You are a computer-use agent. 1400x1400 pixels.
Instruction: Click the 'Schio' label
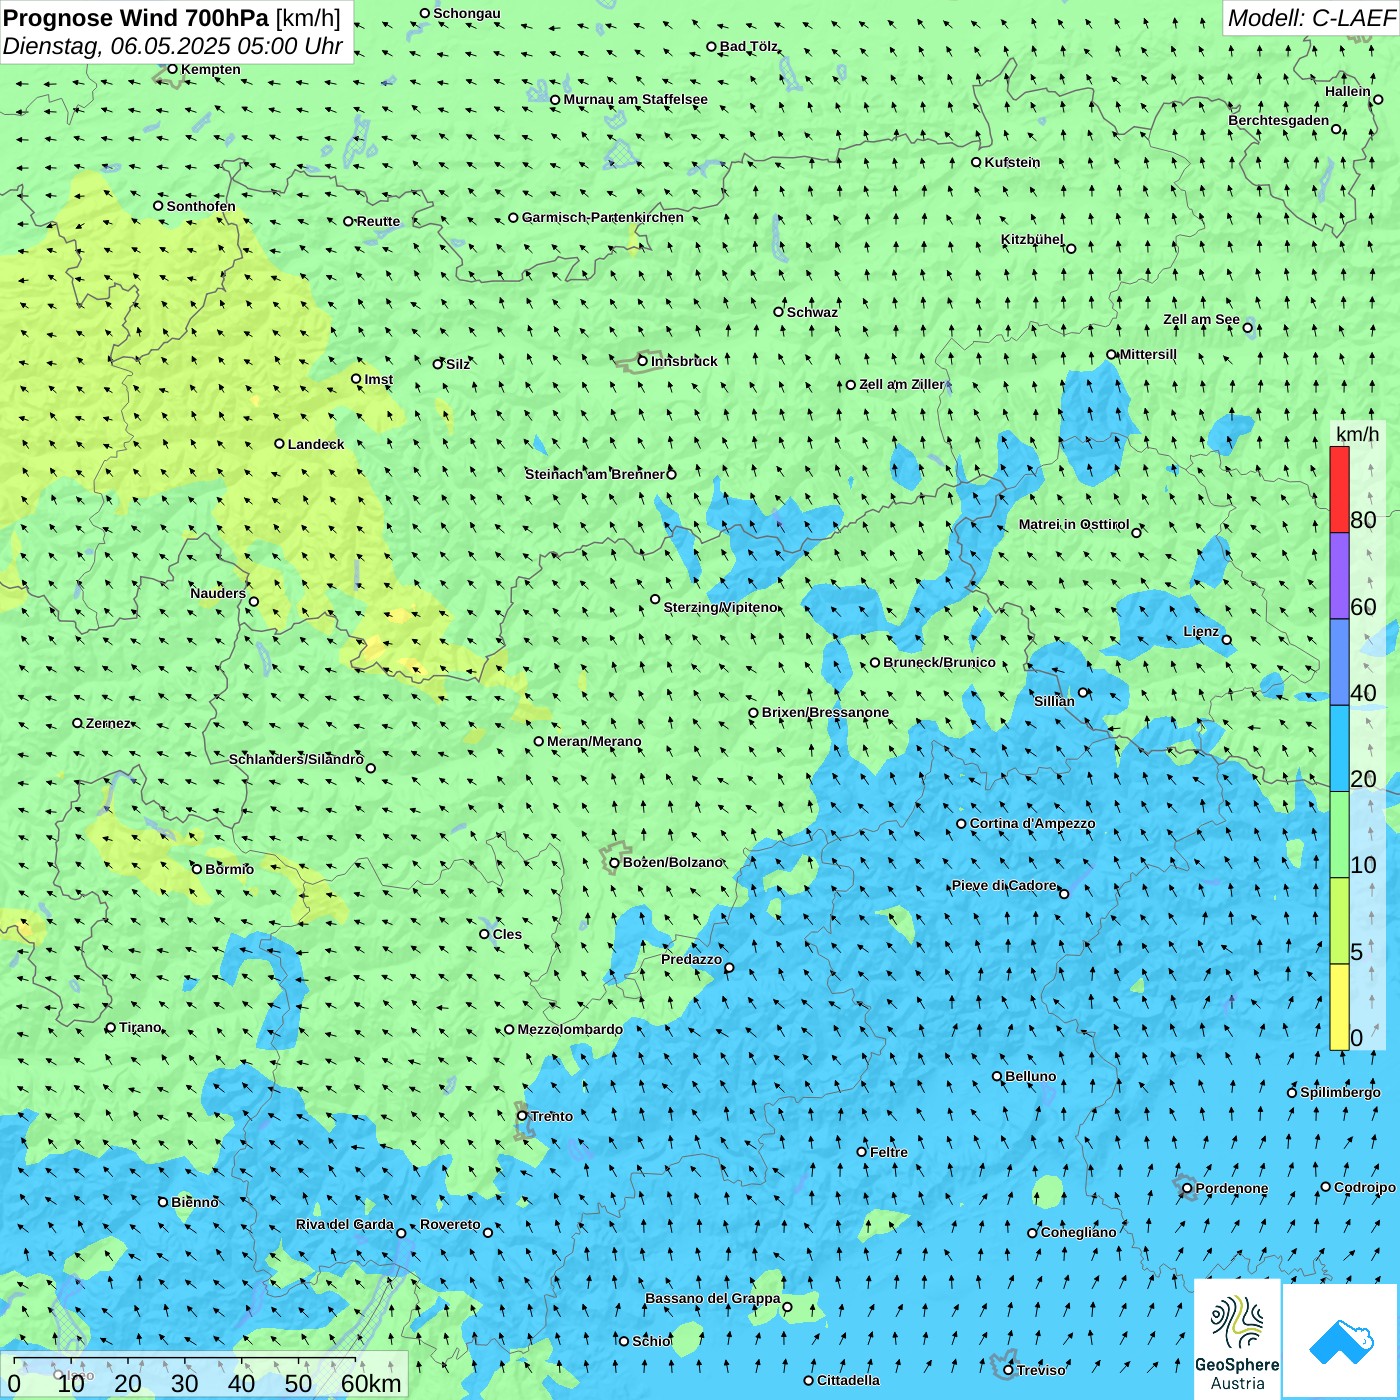[651, 1341]
